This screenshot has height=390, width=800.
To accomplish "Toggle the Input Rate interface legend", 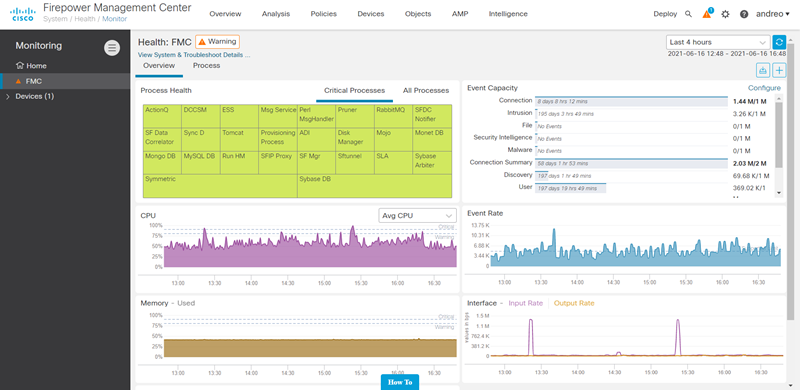I will (526, 303).
